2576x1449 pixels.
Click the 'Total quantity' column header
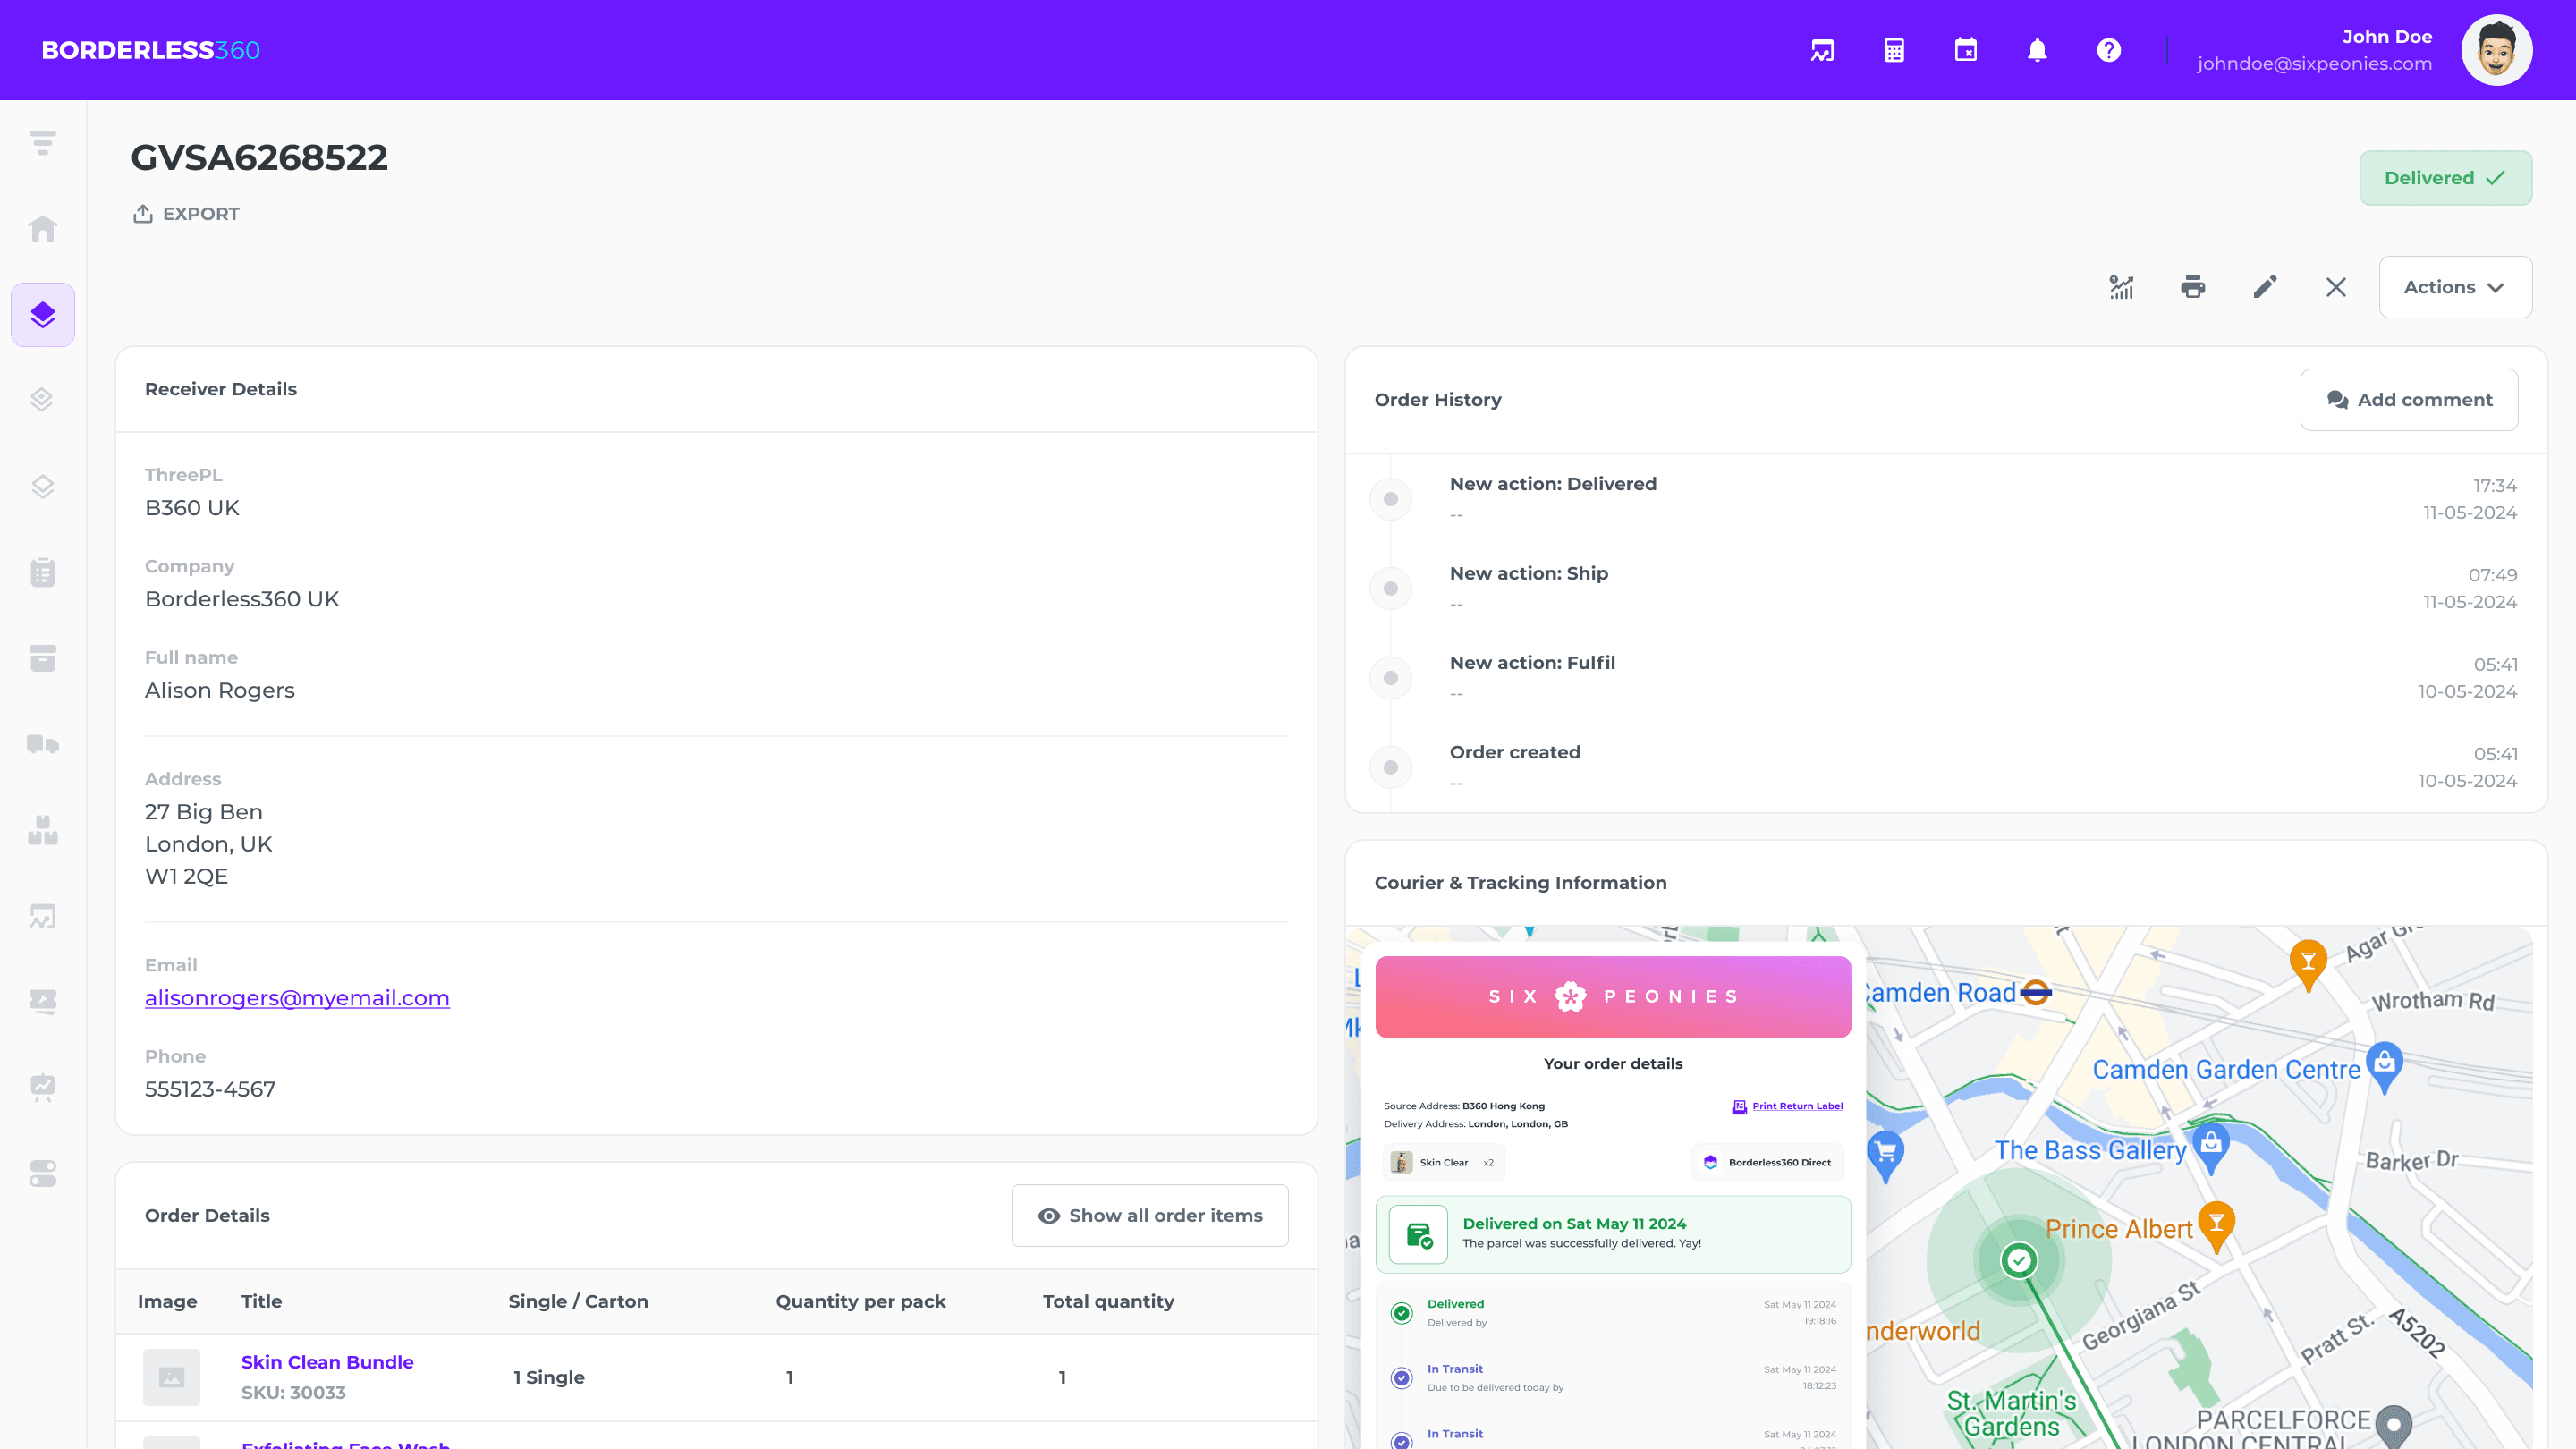[x=1108, y=1302]
